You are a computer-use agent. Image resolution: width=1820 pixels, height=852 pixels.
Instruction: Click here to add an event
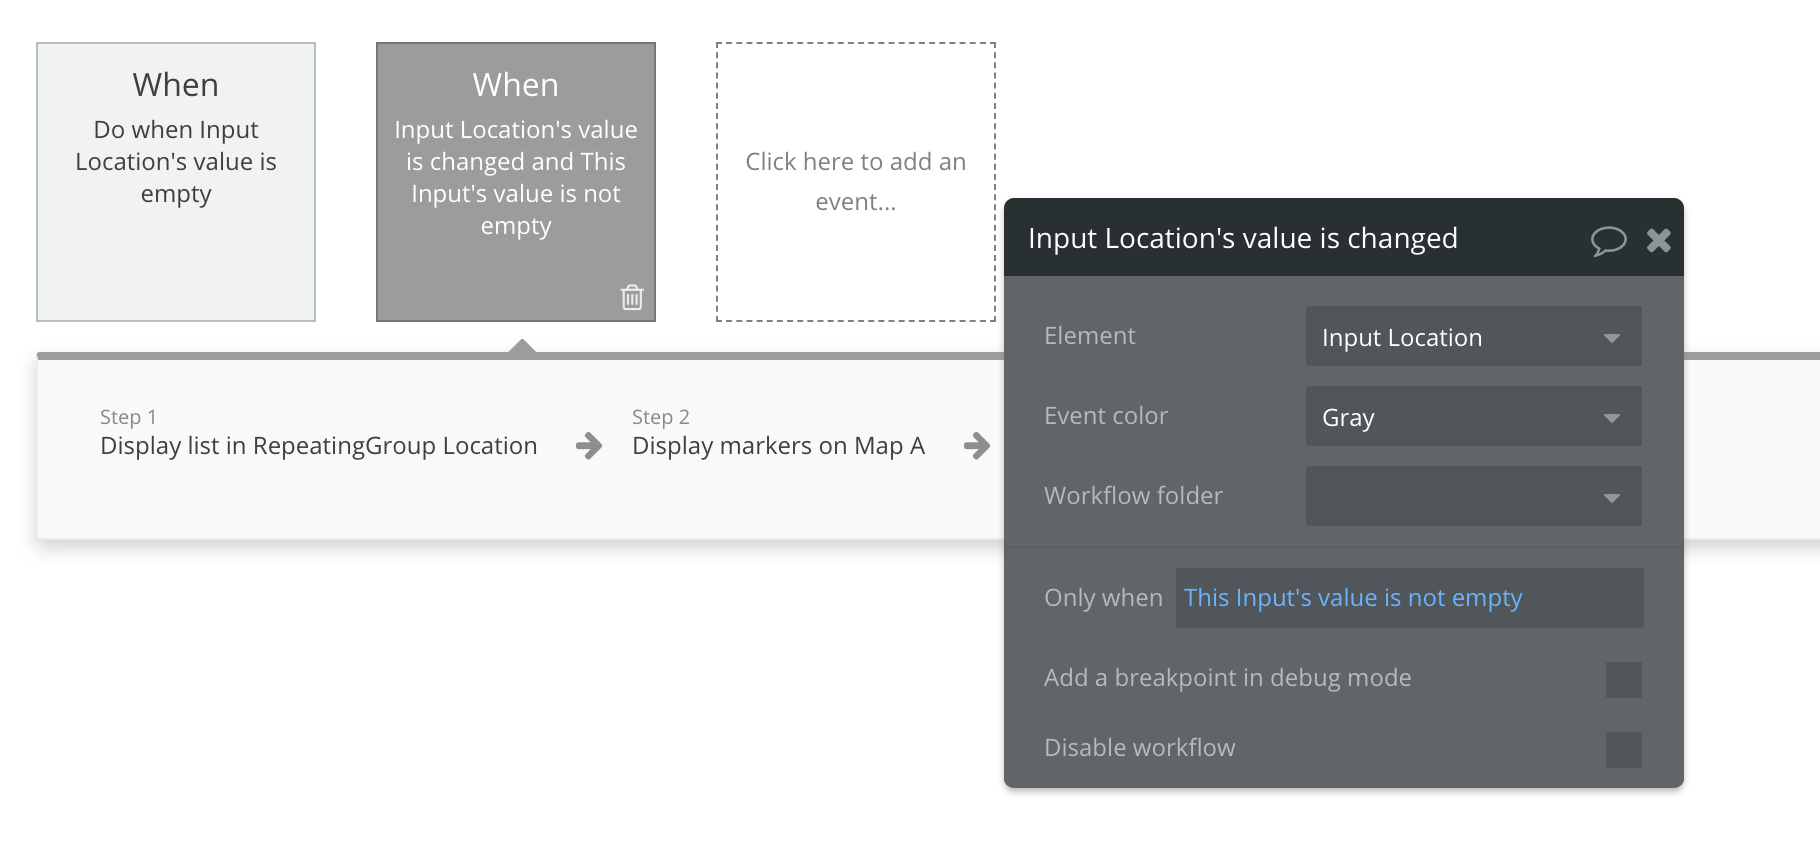tap(856, 182)
